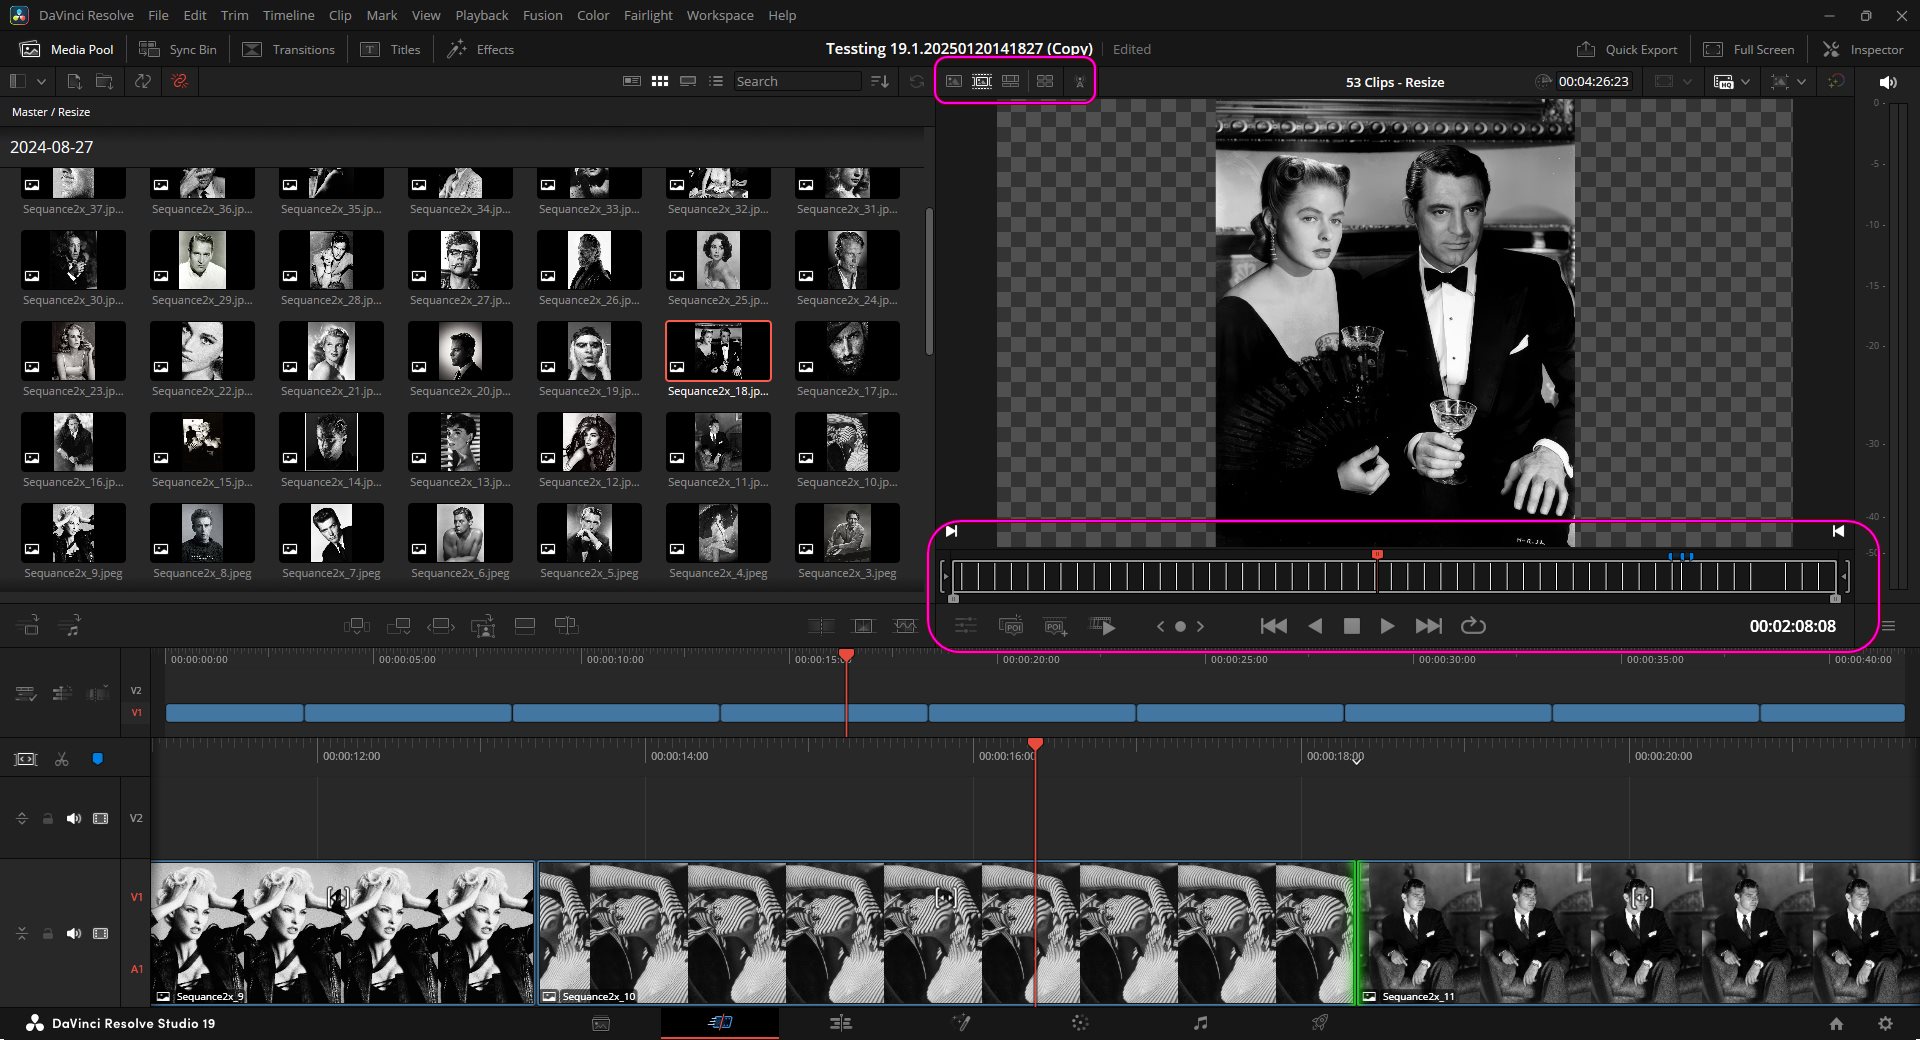Switch to the Edit page icon
This screenshot has height=1040, width=1920.
(840, 1023)
